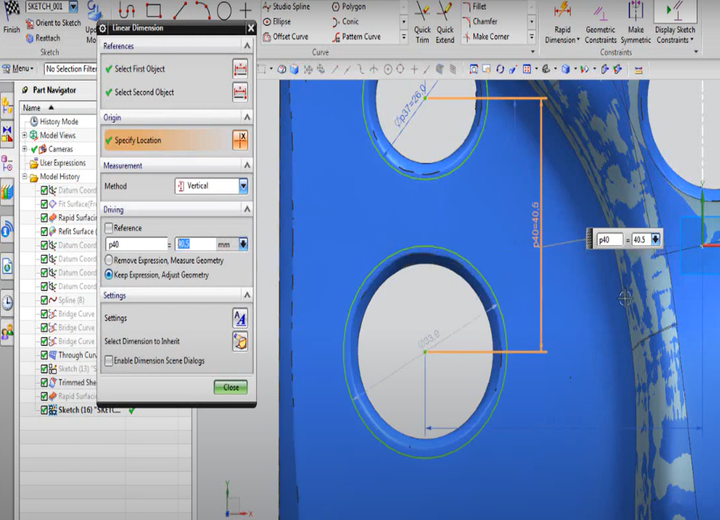Choose the Conic tool
The height and width of the screenshot is (520, 720).
[345, 22]
